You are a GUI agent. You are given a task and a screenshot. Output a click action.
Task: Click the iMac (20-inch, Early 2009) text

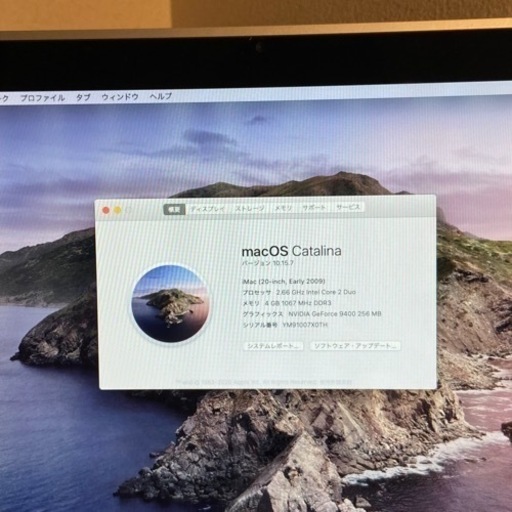pos(284,281)
